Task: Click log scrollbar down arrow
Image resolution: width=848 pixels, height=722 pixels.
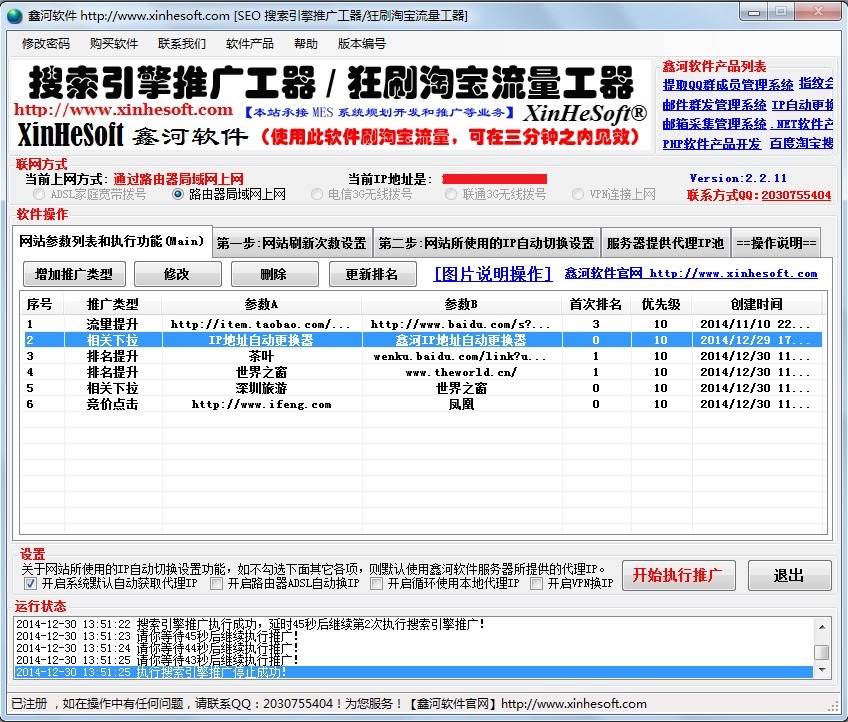Action: 822,670
